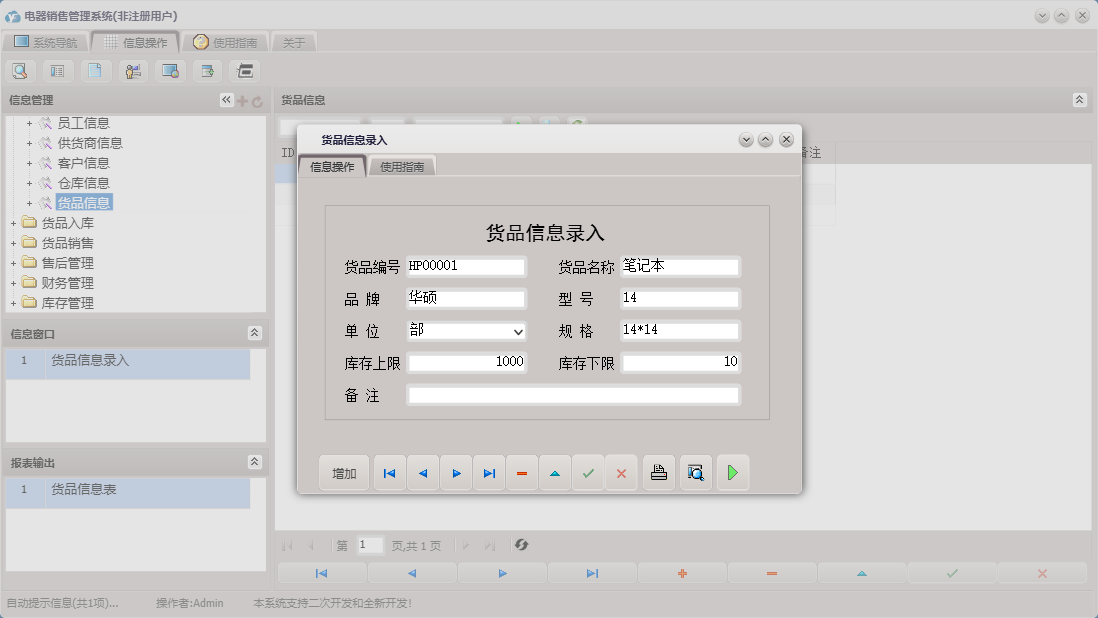Click the print icon in the dialog
This screenshot has height=618, width=1098.
659,472
